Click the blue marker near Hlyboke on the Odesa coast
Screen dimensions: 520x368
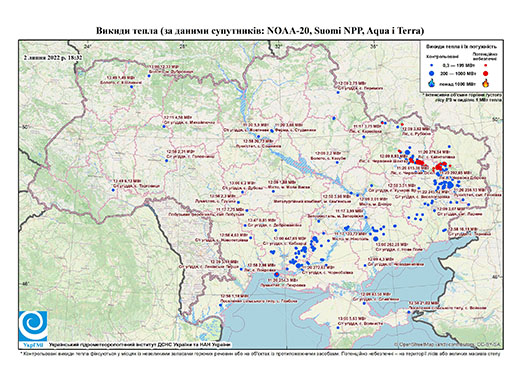click(221, 305)
